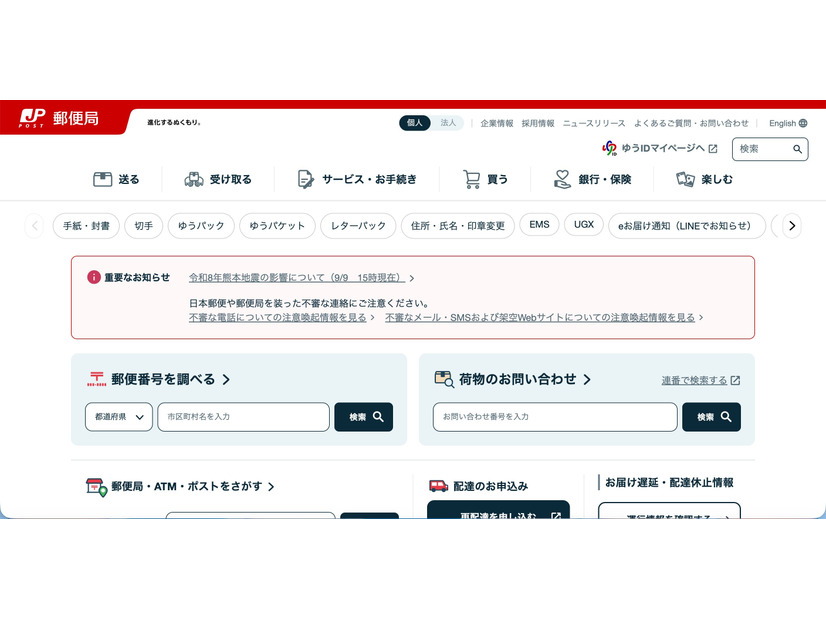826x620 pixels.
Task: Select the 切手 chip
Action: click(x=143, y=226)
